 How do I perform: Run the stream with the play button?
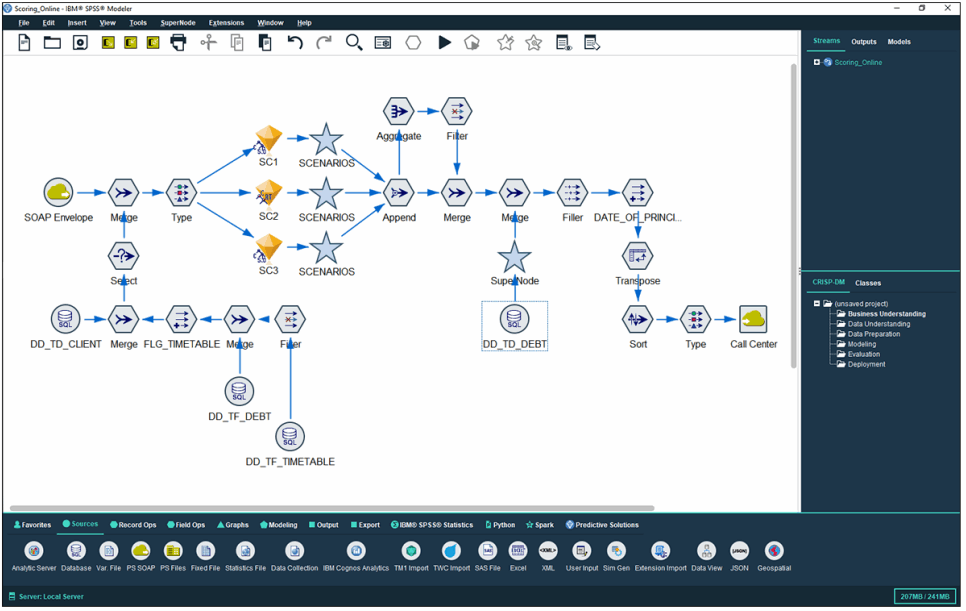coord(444,42)
